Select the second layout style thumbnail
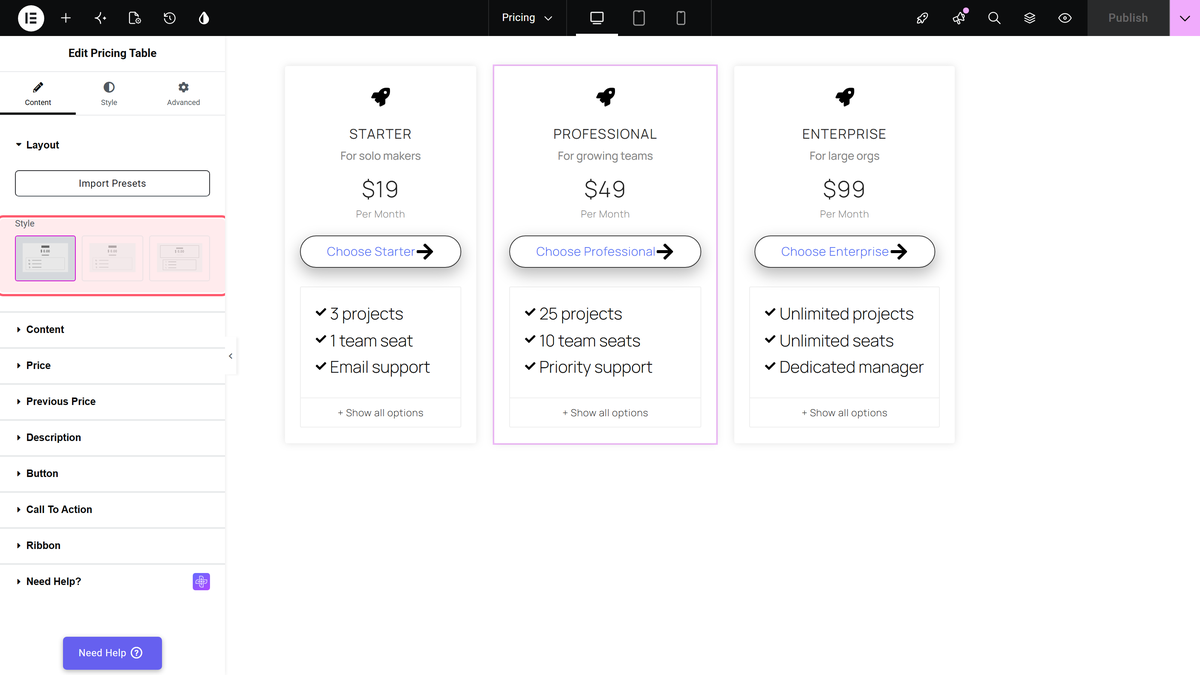Image resolution: width=1200 pixels, height=675 pixels. coord(112,258)
